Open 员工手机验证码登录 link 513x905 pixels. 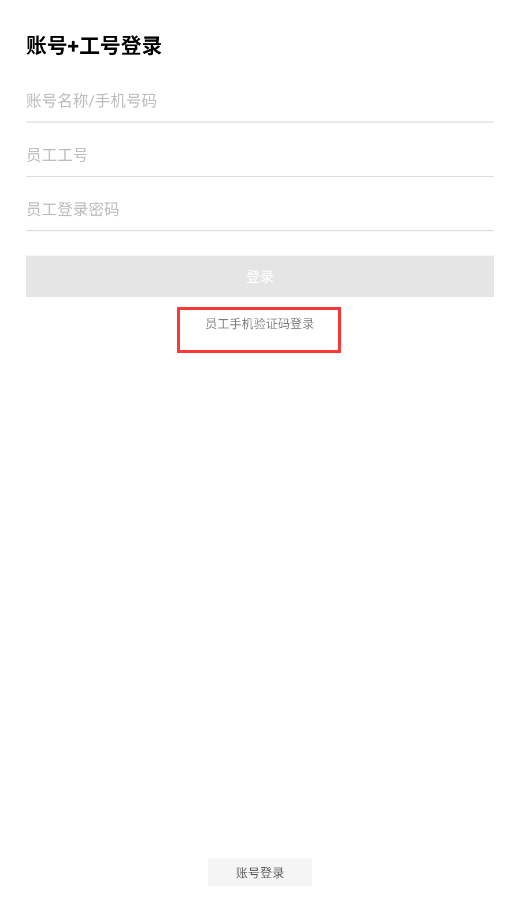[x=260, y=324]
